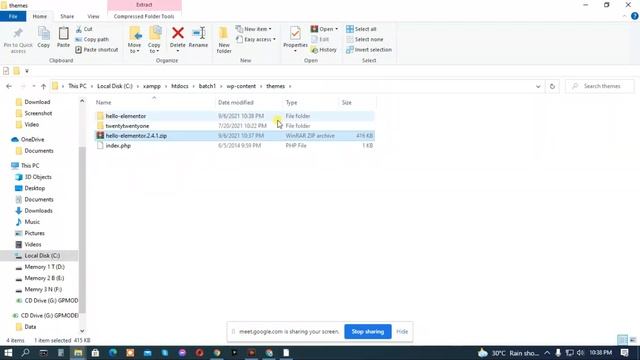Switch to the View tab

pos(93,16)
